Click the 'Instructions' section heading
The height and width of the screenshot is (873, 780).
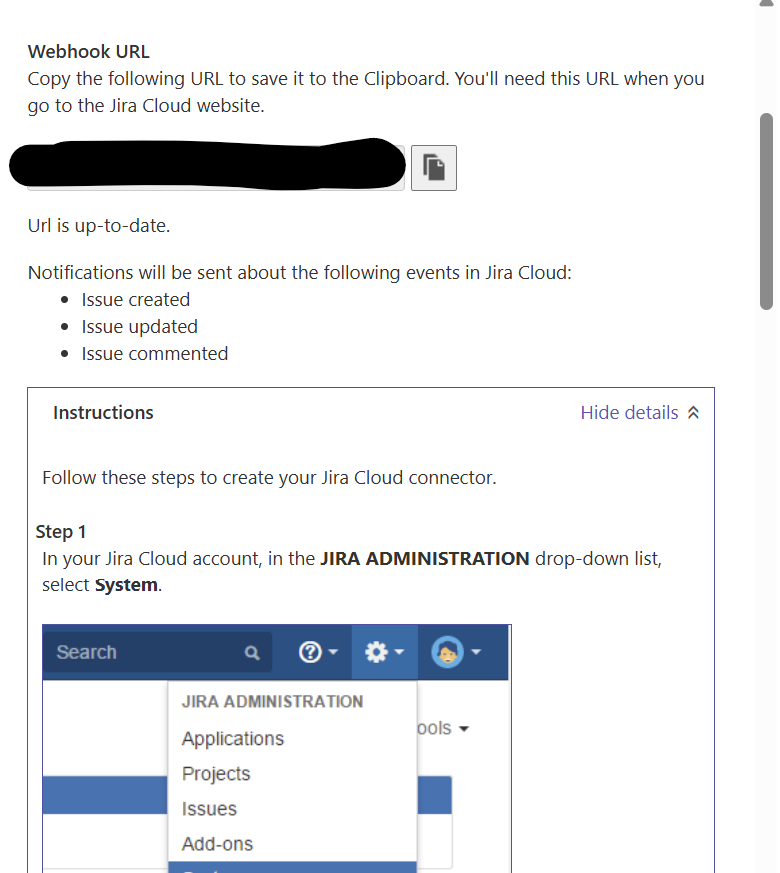(x=103, y=413)
